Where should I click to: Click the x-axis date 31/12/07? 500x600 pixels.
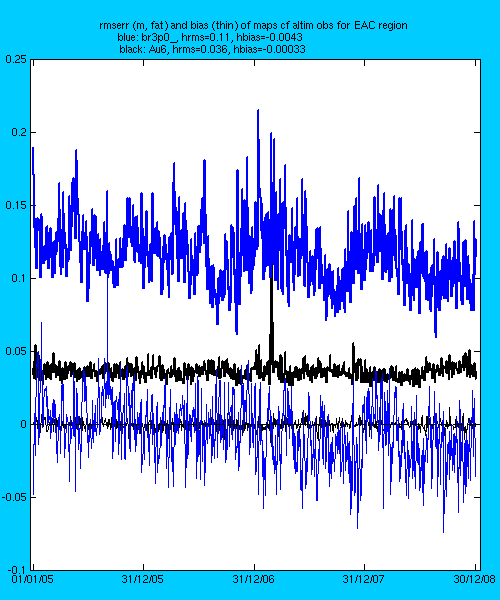pos(363,579)
